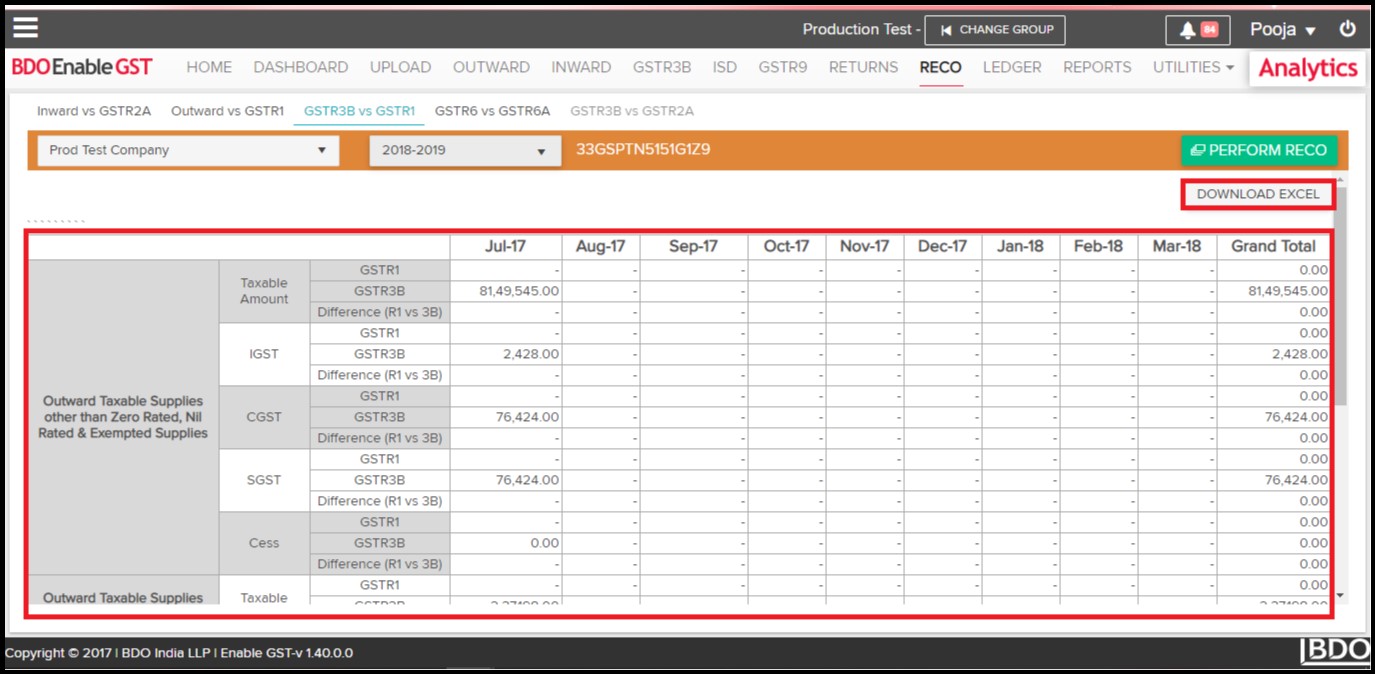Open the 2018-2019 year dropdown

coord(464,150)
